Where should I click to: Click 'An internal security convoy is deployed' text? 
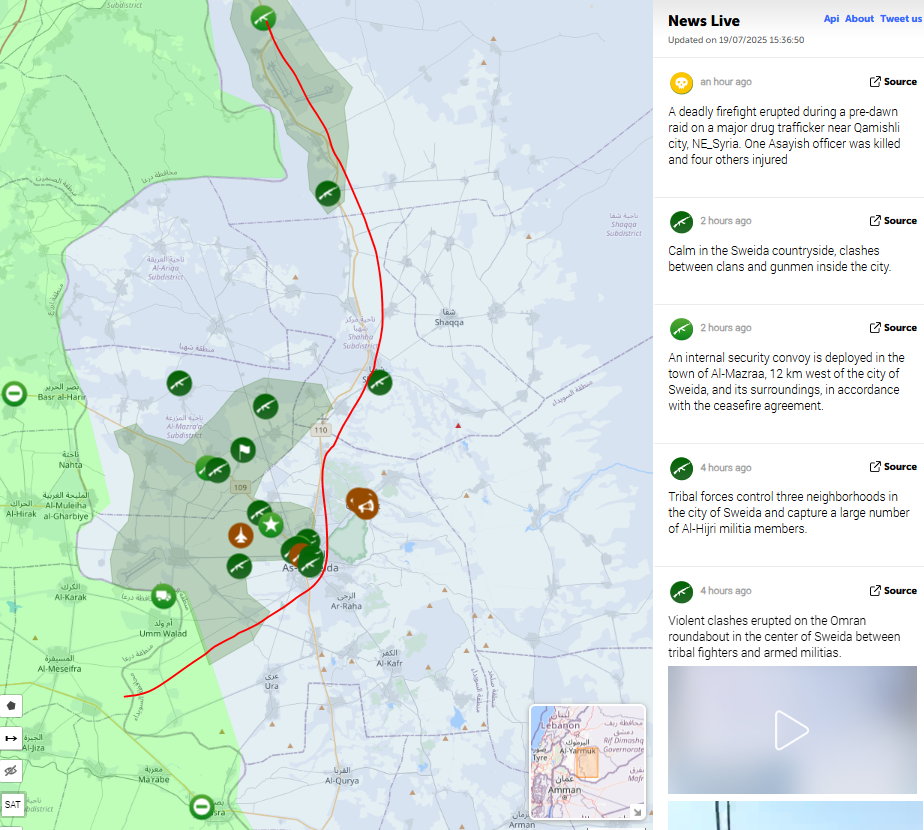(786, 381)
